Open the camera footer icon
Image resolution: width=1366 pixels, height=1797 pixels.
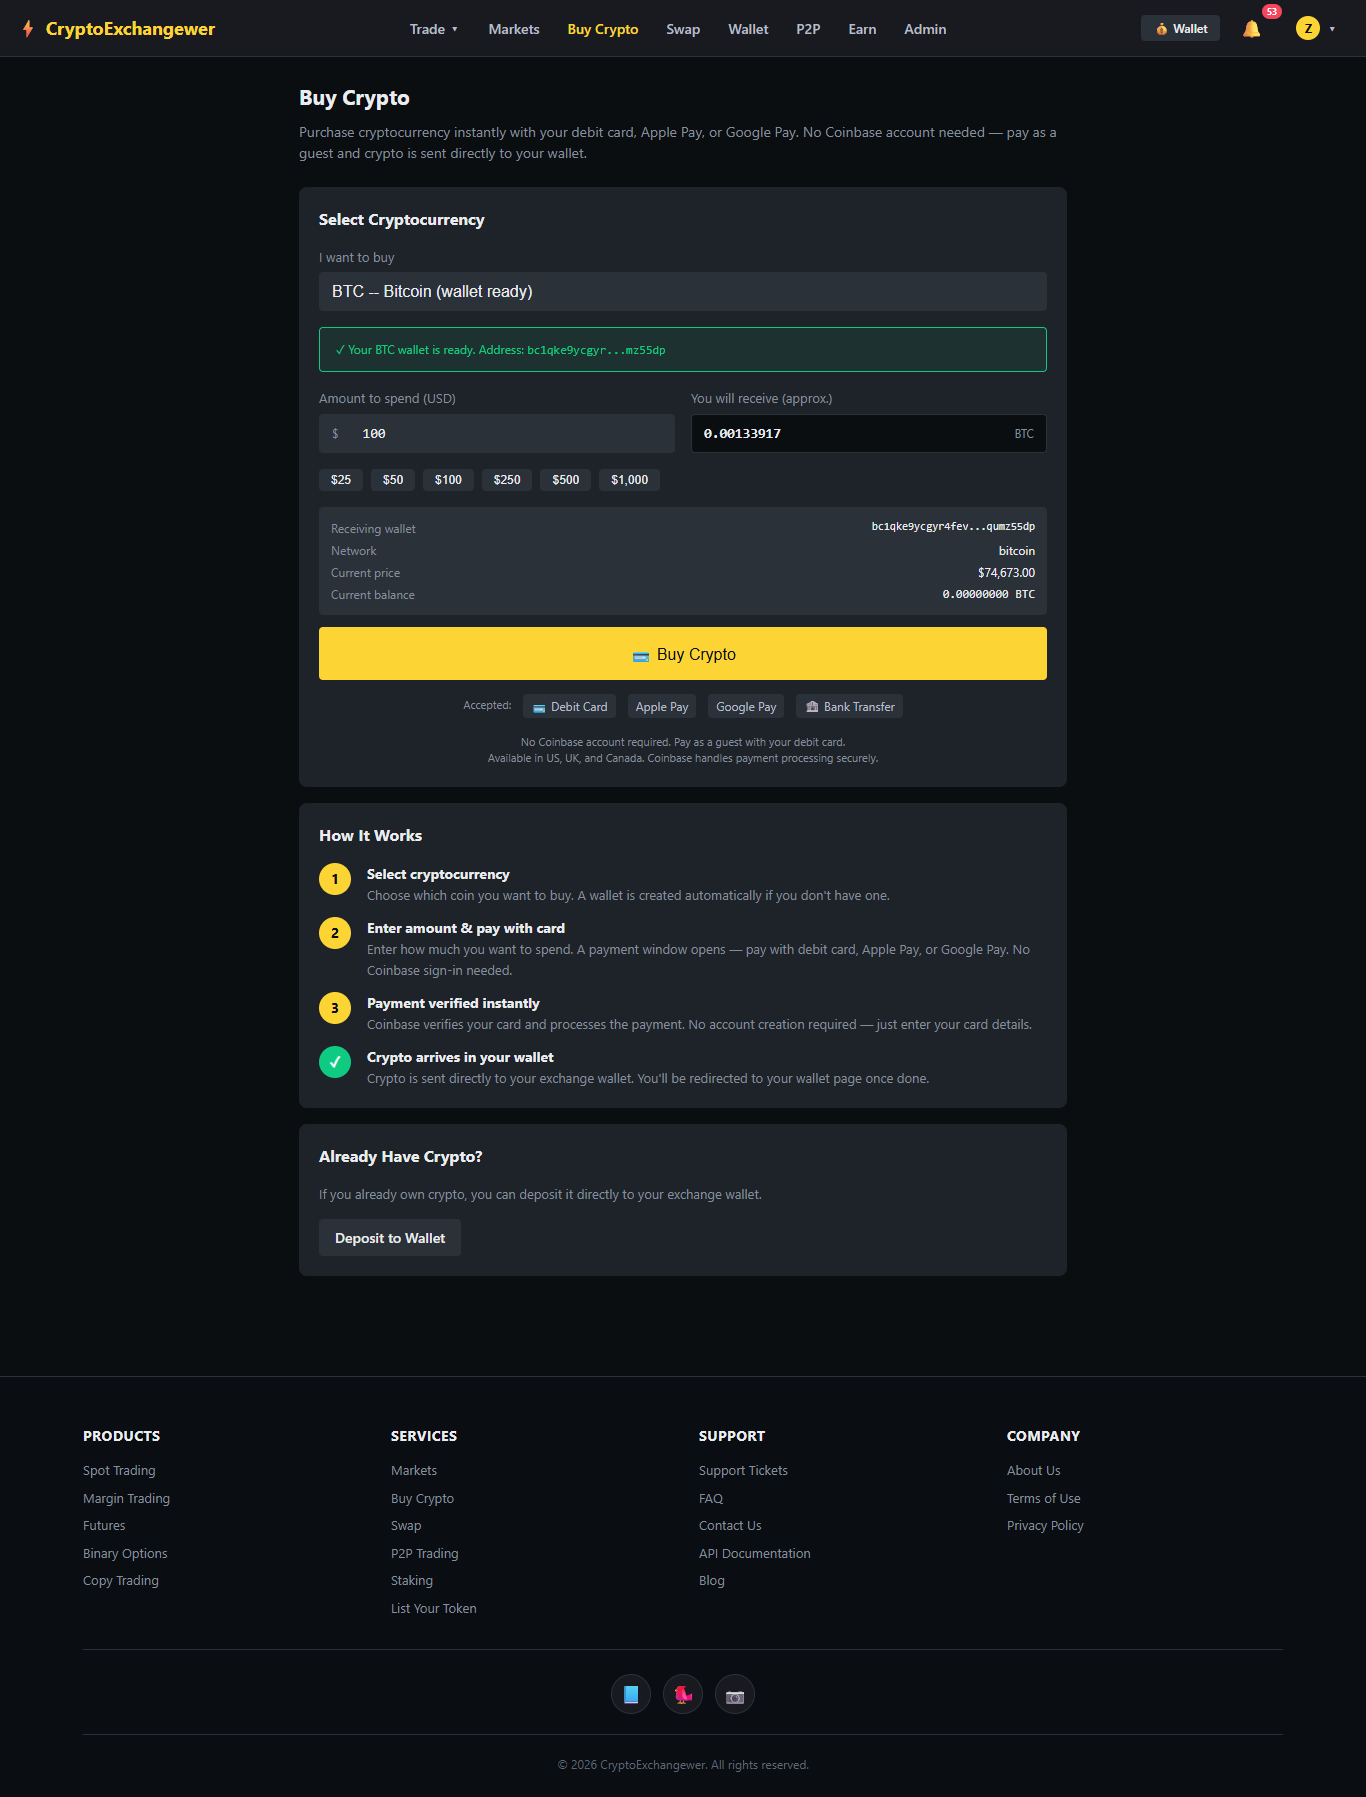point(735,1694)
